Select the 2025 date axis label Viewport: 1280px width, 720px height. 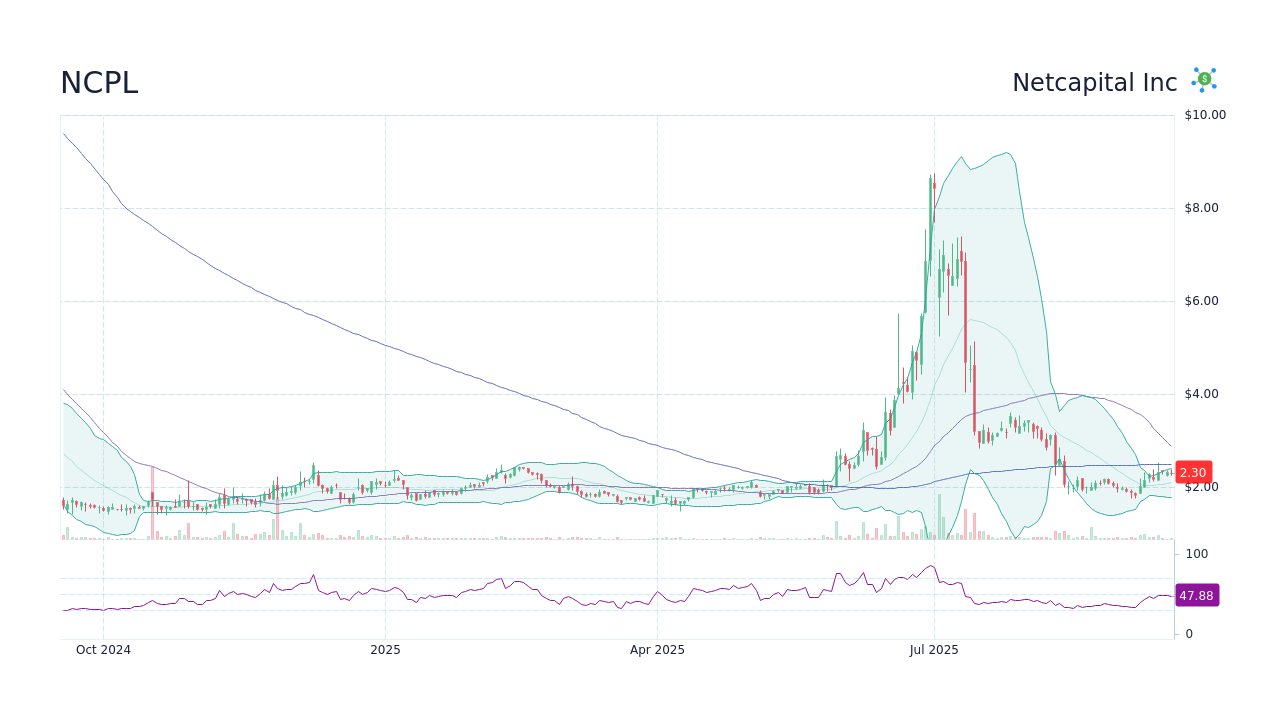[386, 649]
